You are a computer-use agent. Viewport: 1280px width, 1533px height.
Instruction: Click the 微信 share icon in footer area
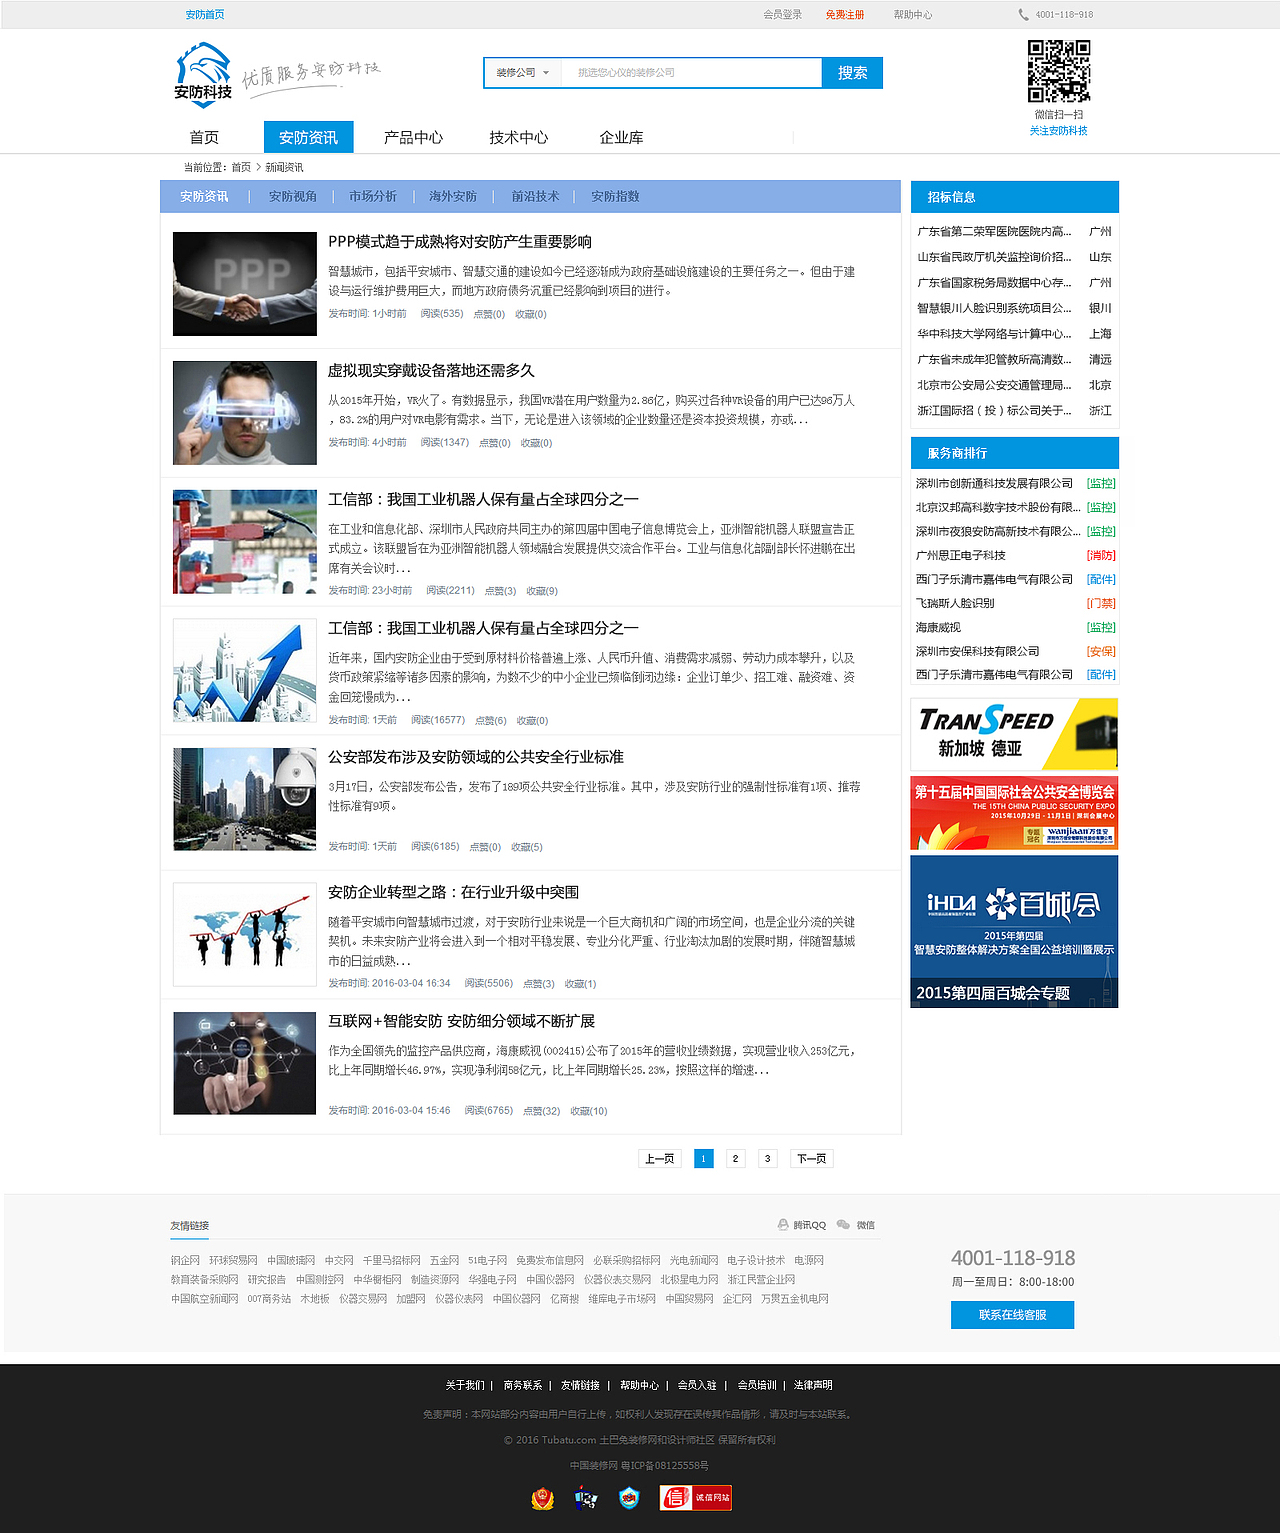click(845, 1225)
